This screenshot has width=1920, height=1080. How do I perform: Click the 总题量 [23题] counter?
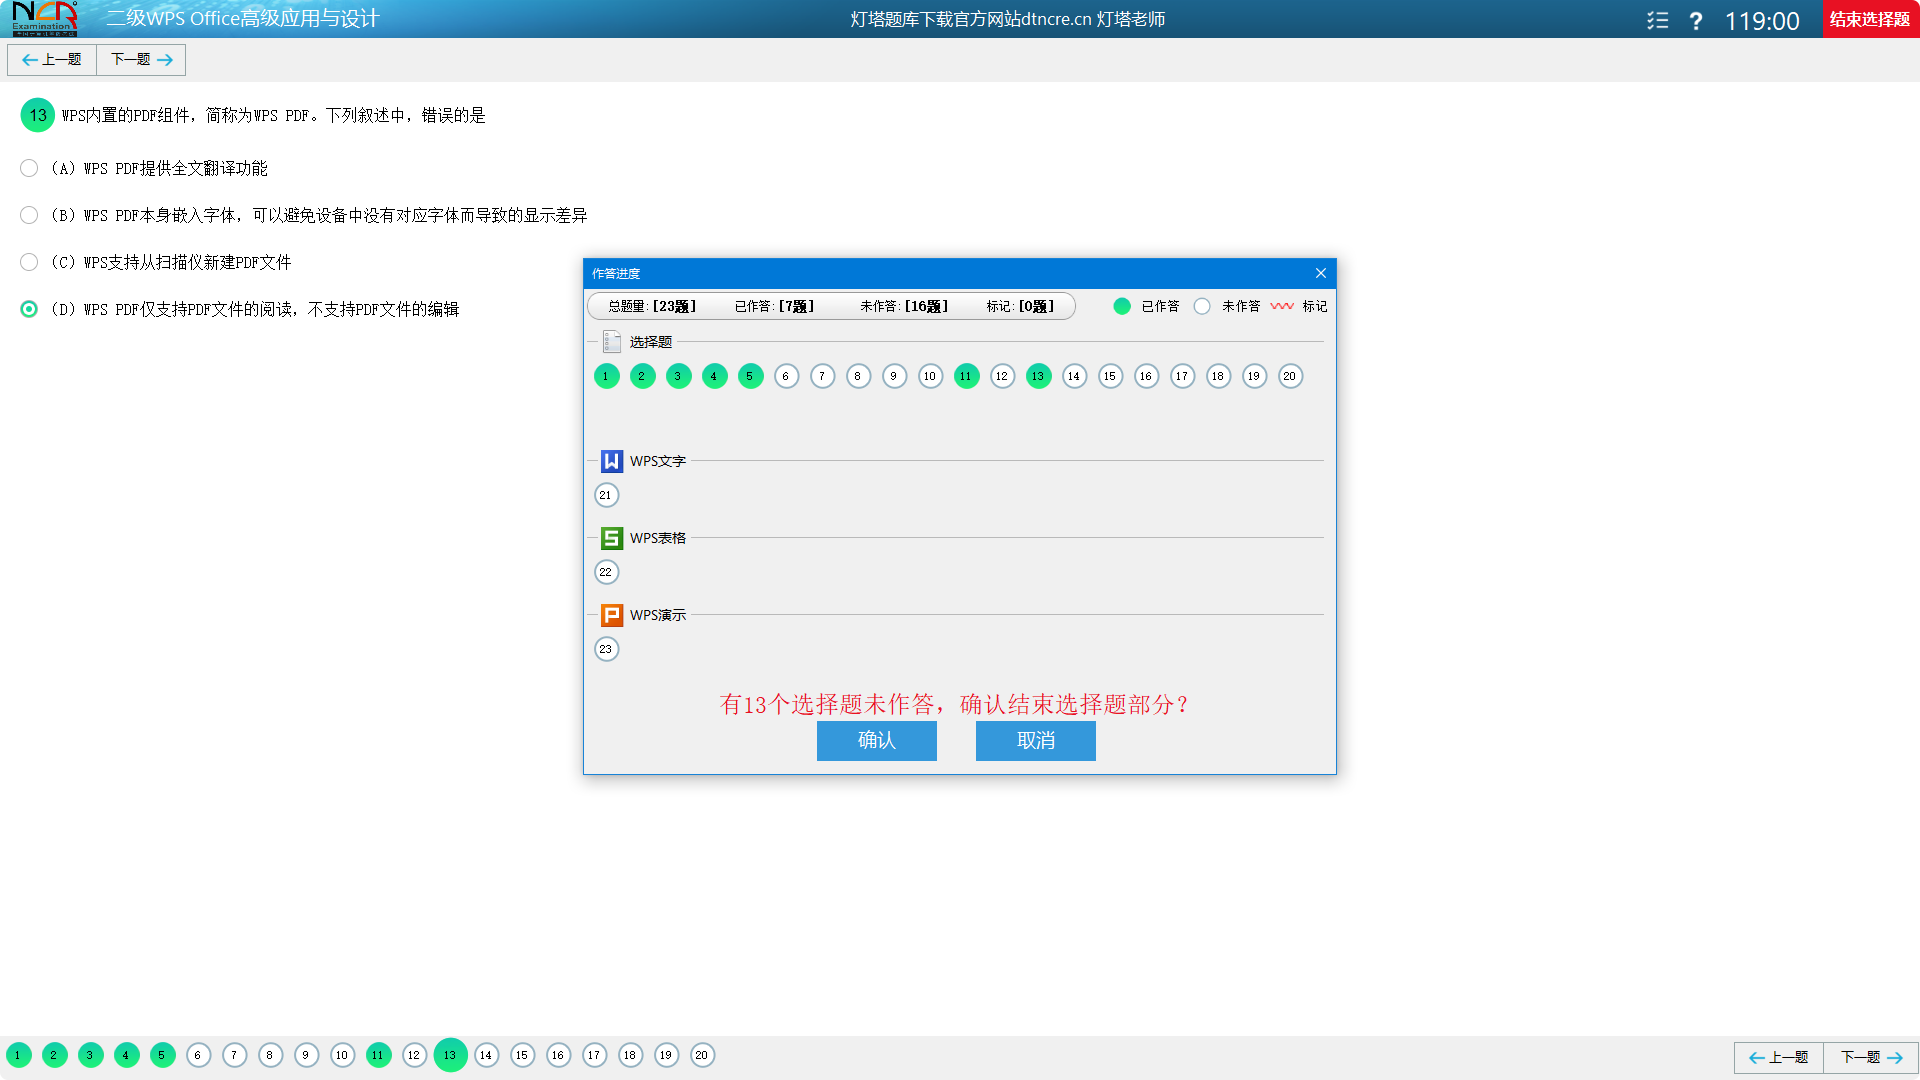pyautogui.click(x=652, y=306)
